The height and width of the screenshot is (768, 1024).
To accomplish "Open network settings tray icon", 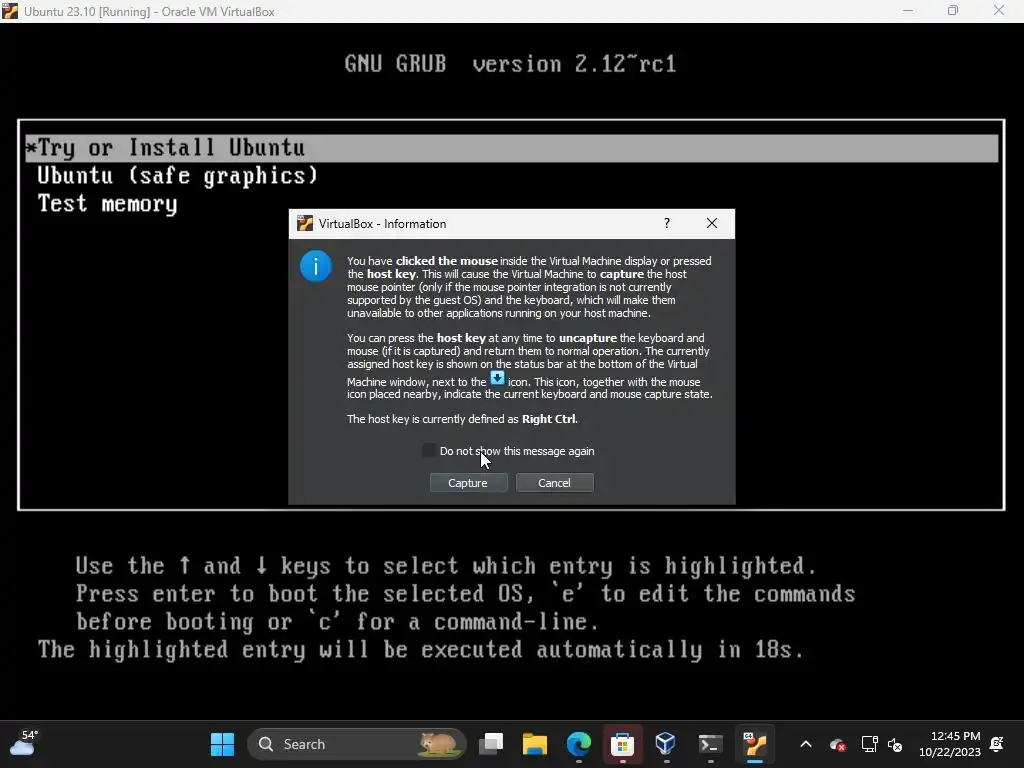I will coord(869,744).
